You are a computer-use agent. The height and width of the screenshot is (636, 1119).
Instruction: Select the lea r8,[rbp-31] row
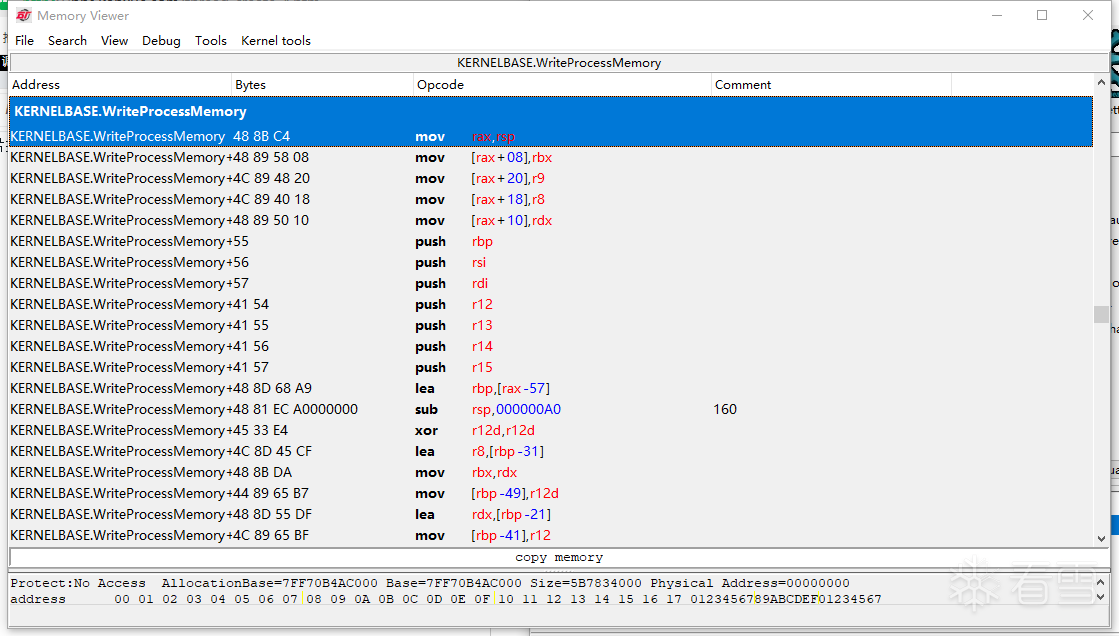[x=551, y=451]
